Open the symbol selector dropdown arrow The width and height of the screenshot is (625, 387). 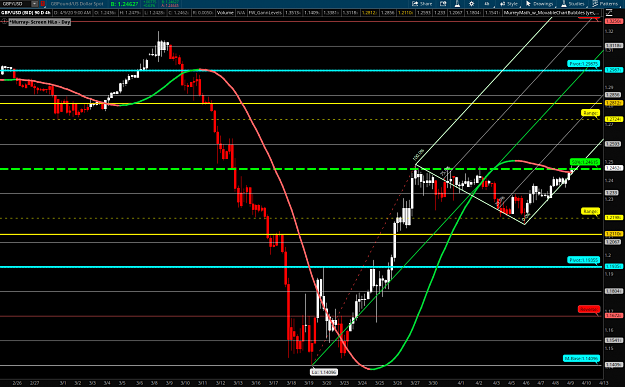(x=35, y=4)
